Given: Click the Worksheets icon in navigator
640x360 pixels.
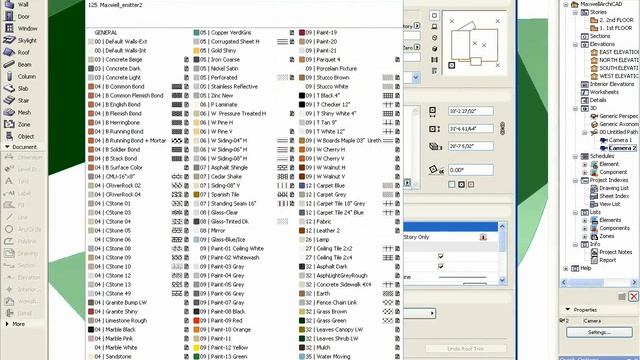Looking at the screenshot, I should pyautogui.click(x=584, y=92).
